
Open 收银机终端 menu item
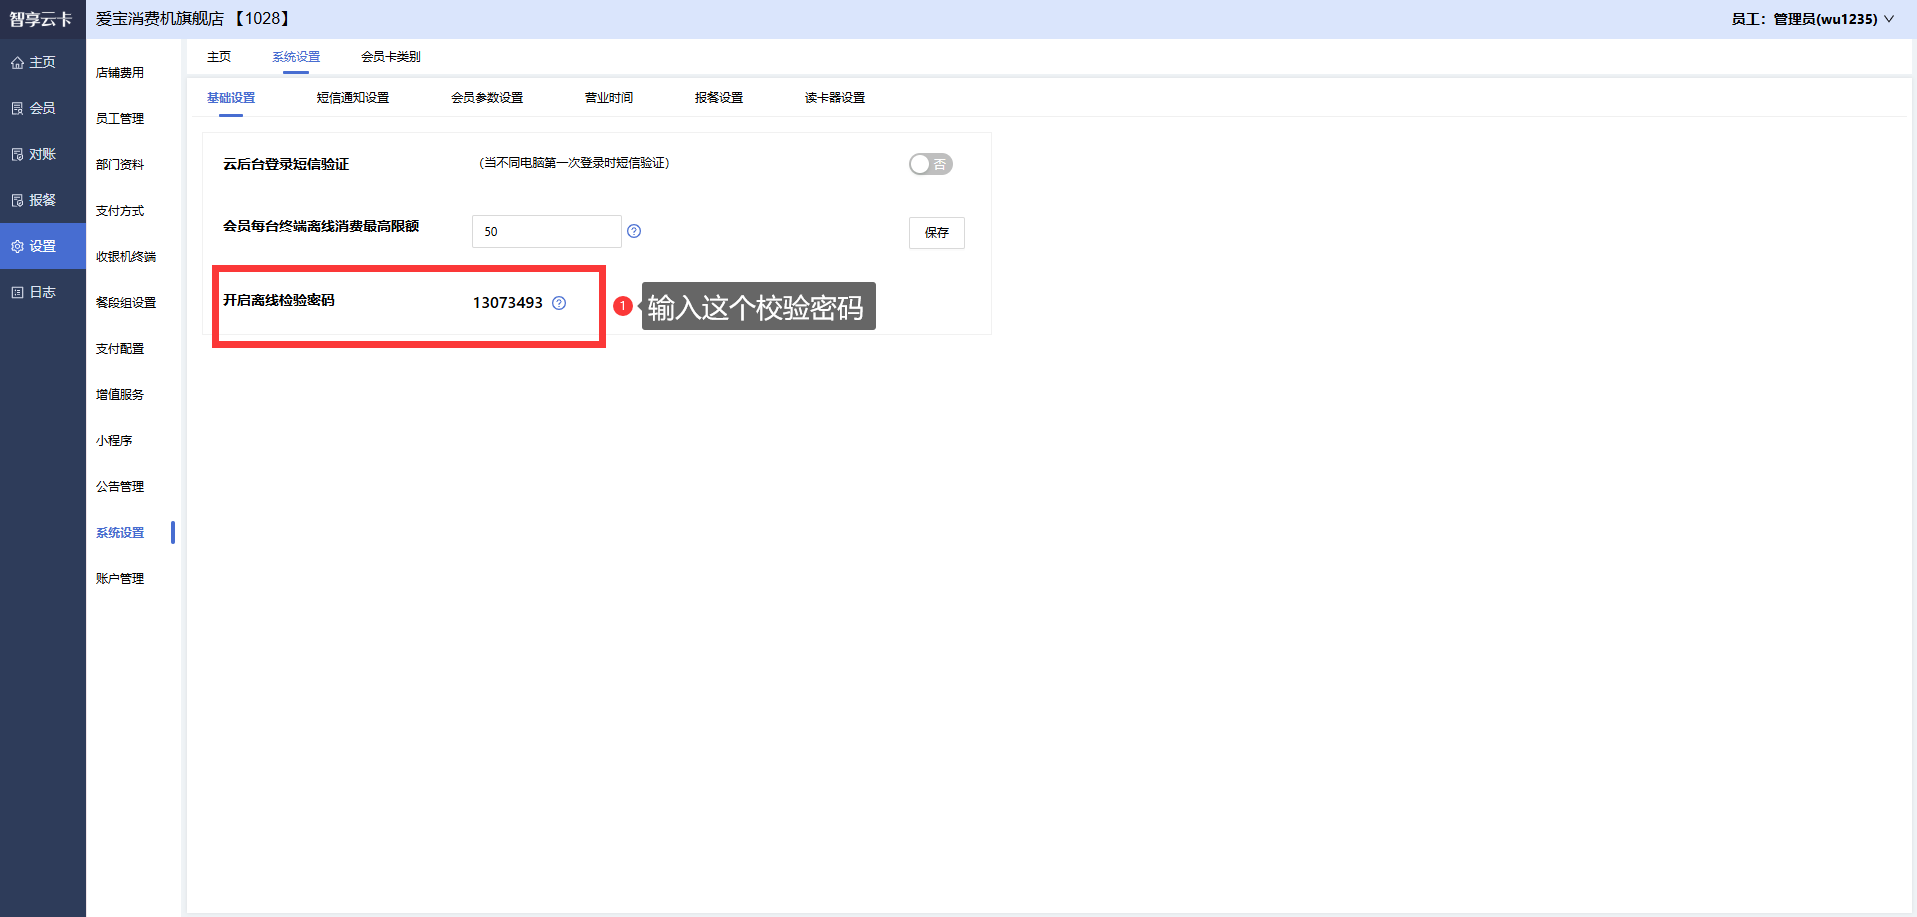[126, 257]
